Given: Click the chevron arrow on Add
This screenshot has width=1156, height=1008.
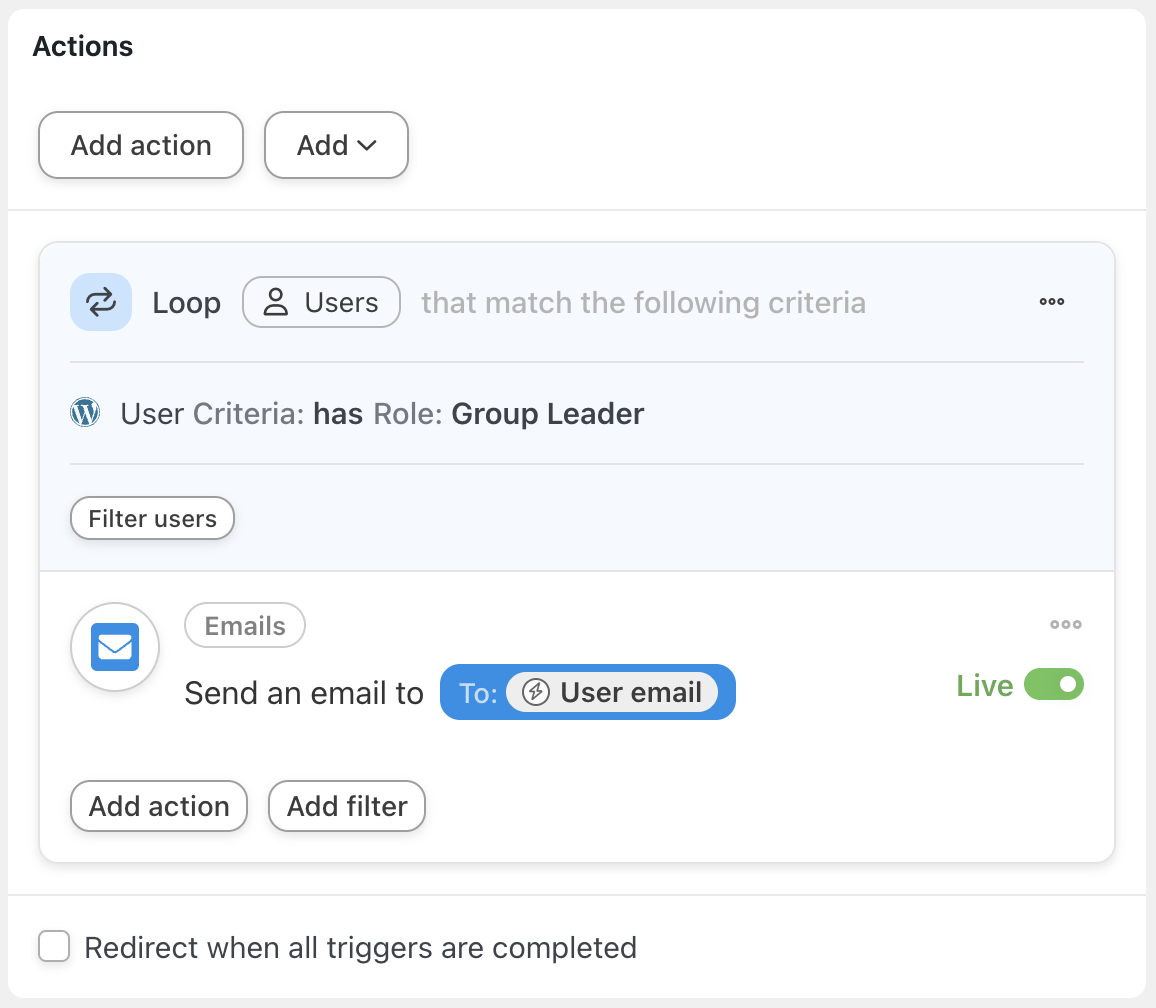Looking at the screenshot, I should tap(367, 146).
